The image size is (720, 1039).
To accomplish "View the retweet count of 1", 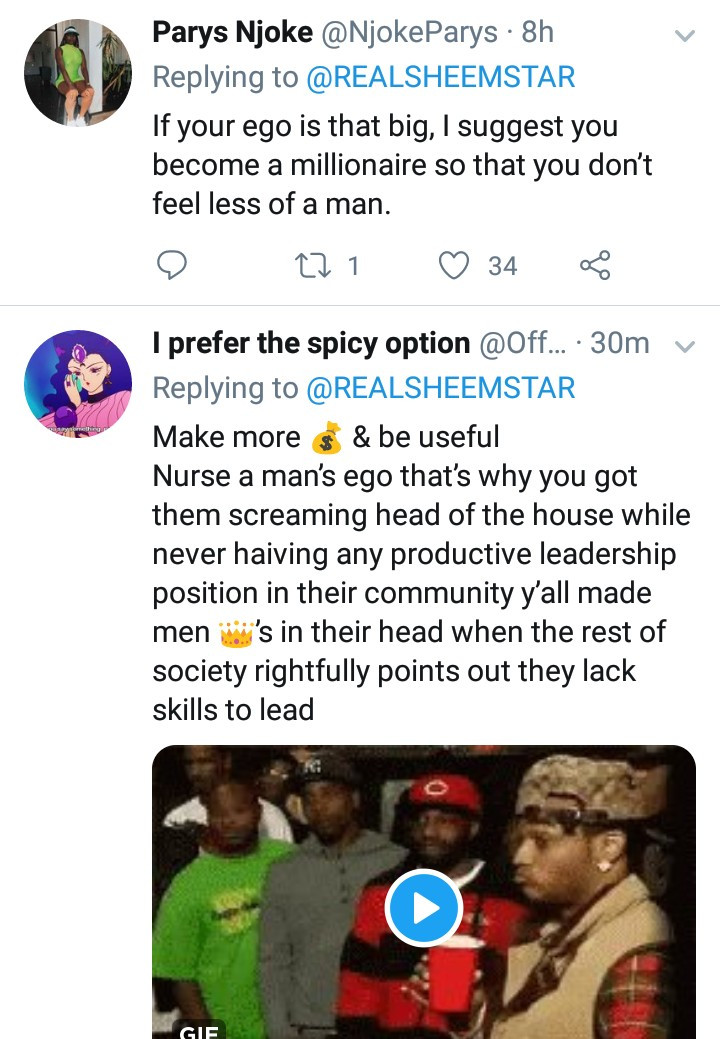I will 354,266.
